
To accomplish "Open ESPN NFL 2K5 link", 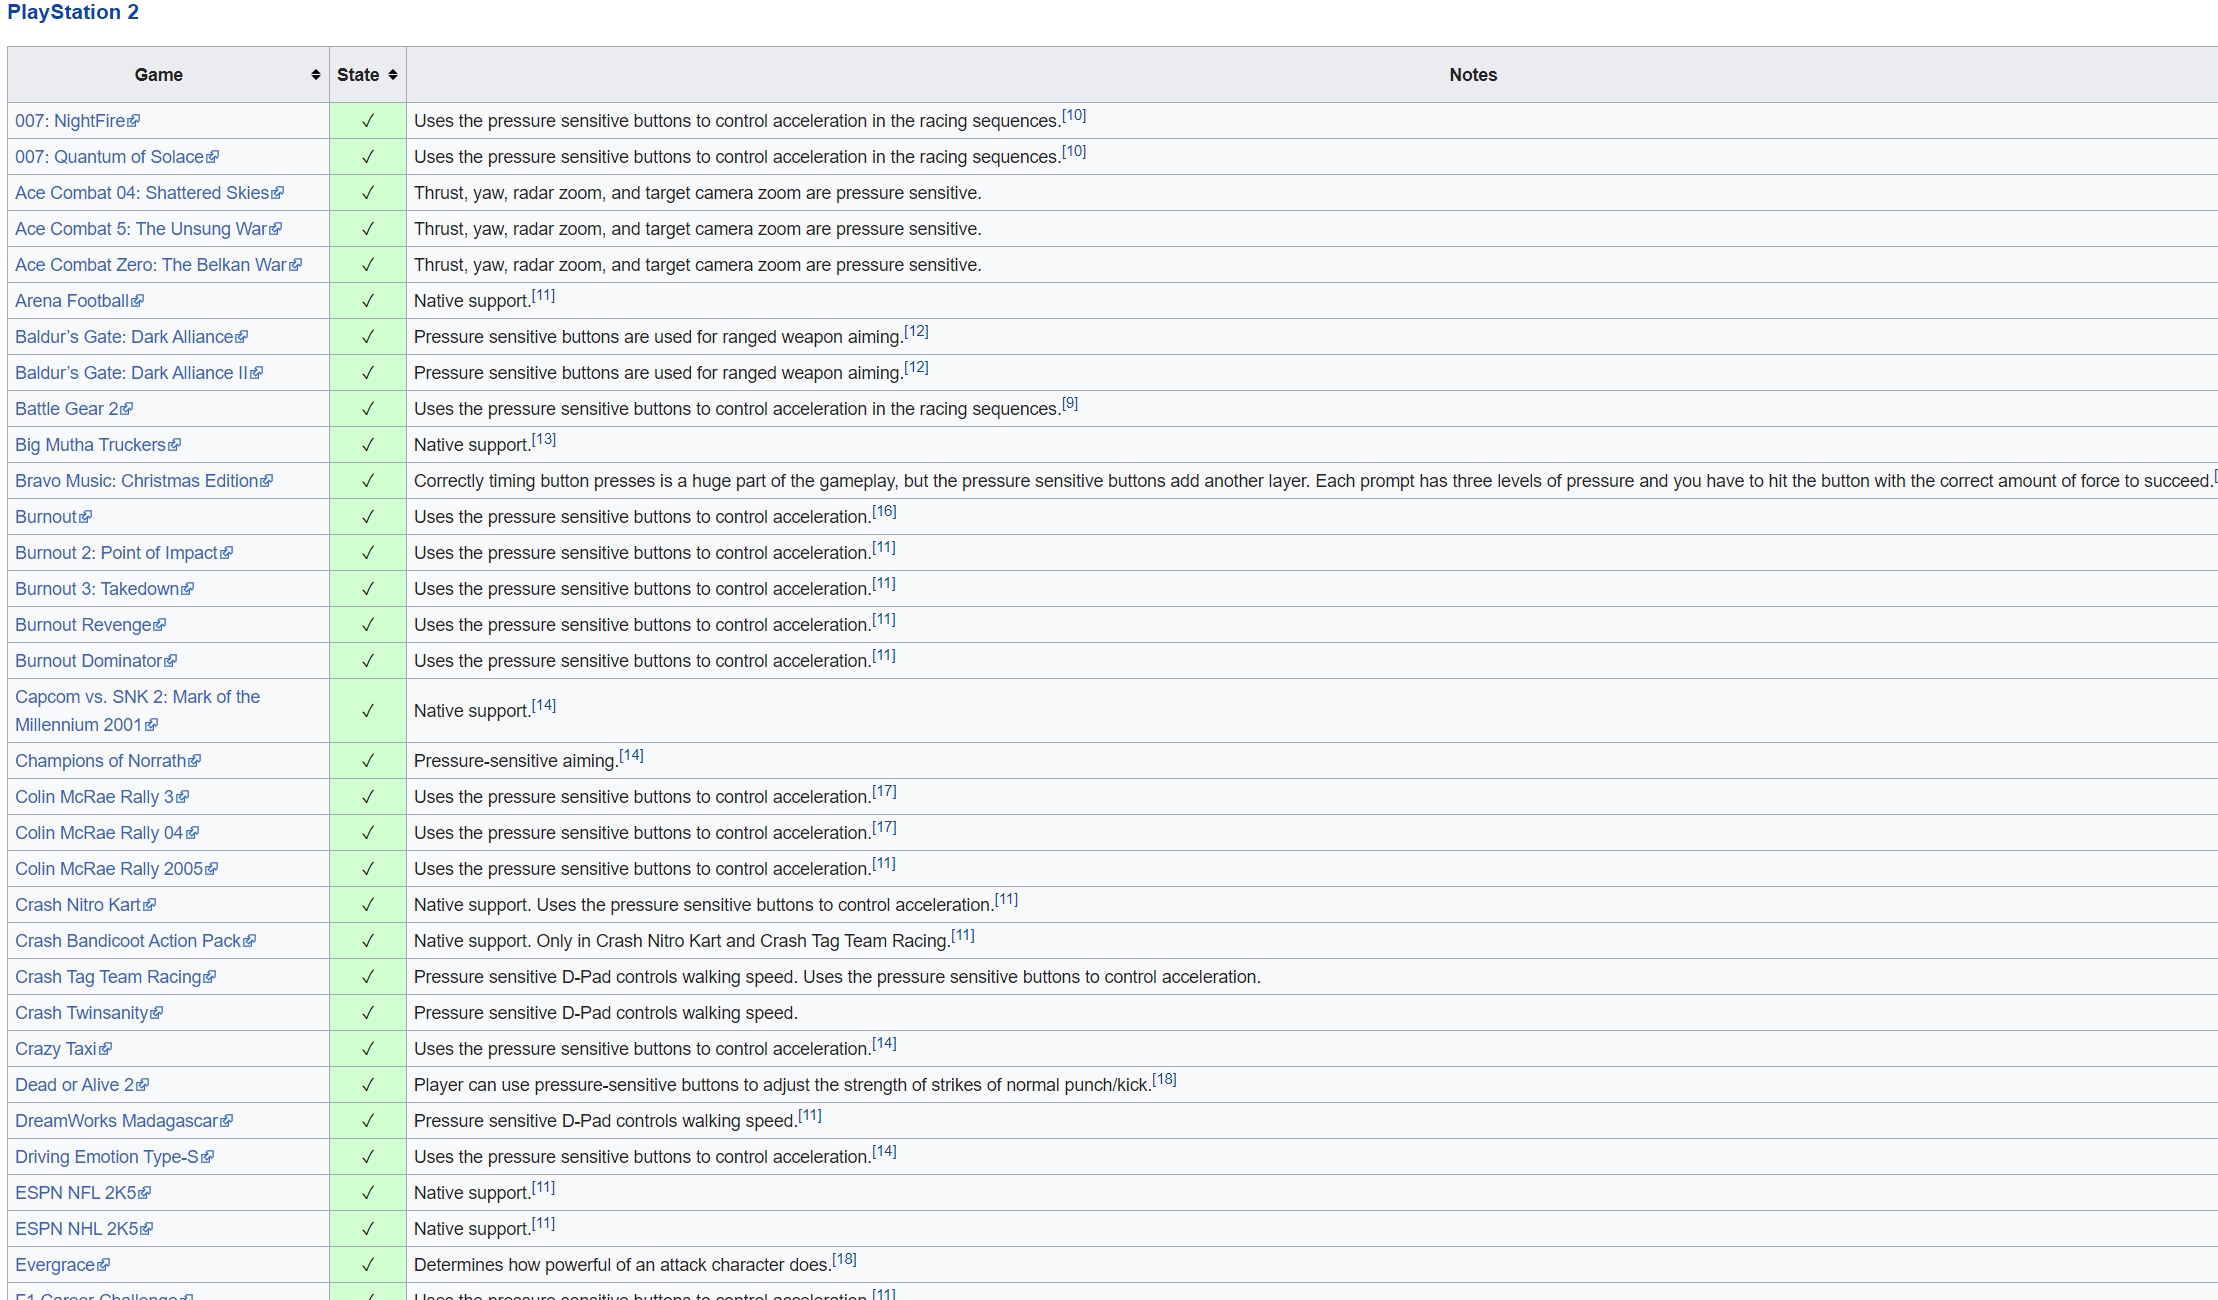I will (83, 1193).
